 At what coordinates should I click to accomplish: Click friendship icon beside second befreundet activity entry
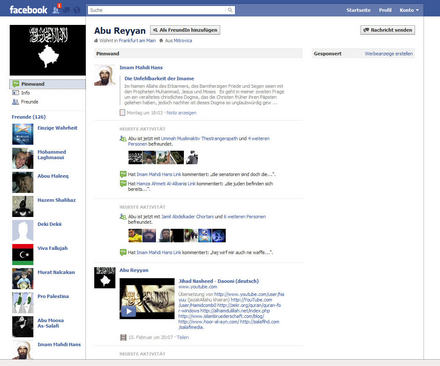pyautogui.click(x=123, y=217)
